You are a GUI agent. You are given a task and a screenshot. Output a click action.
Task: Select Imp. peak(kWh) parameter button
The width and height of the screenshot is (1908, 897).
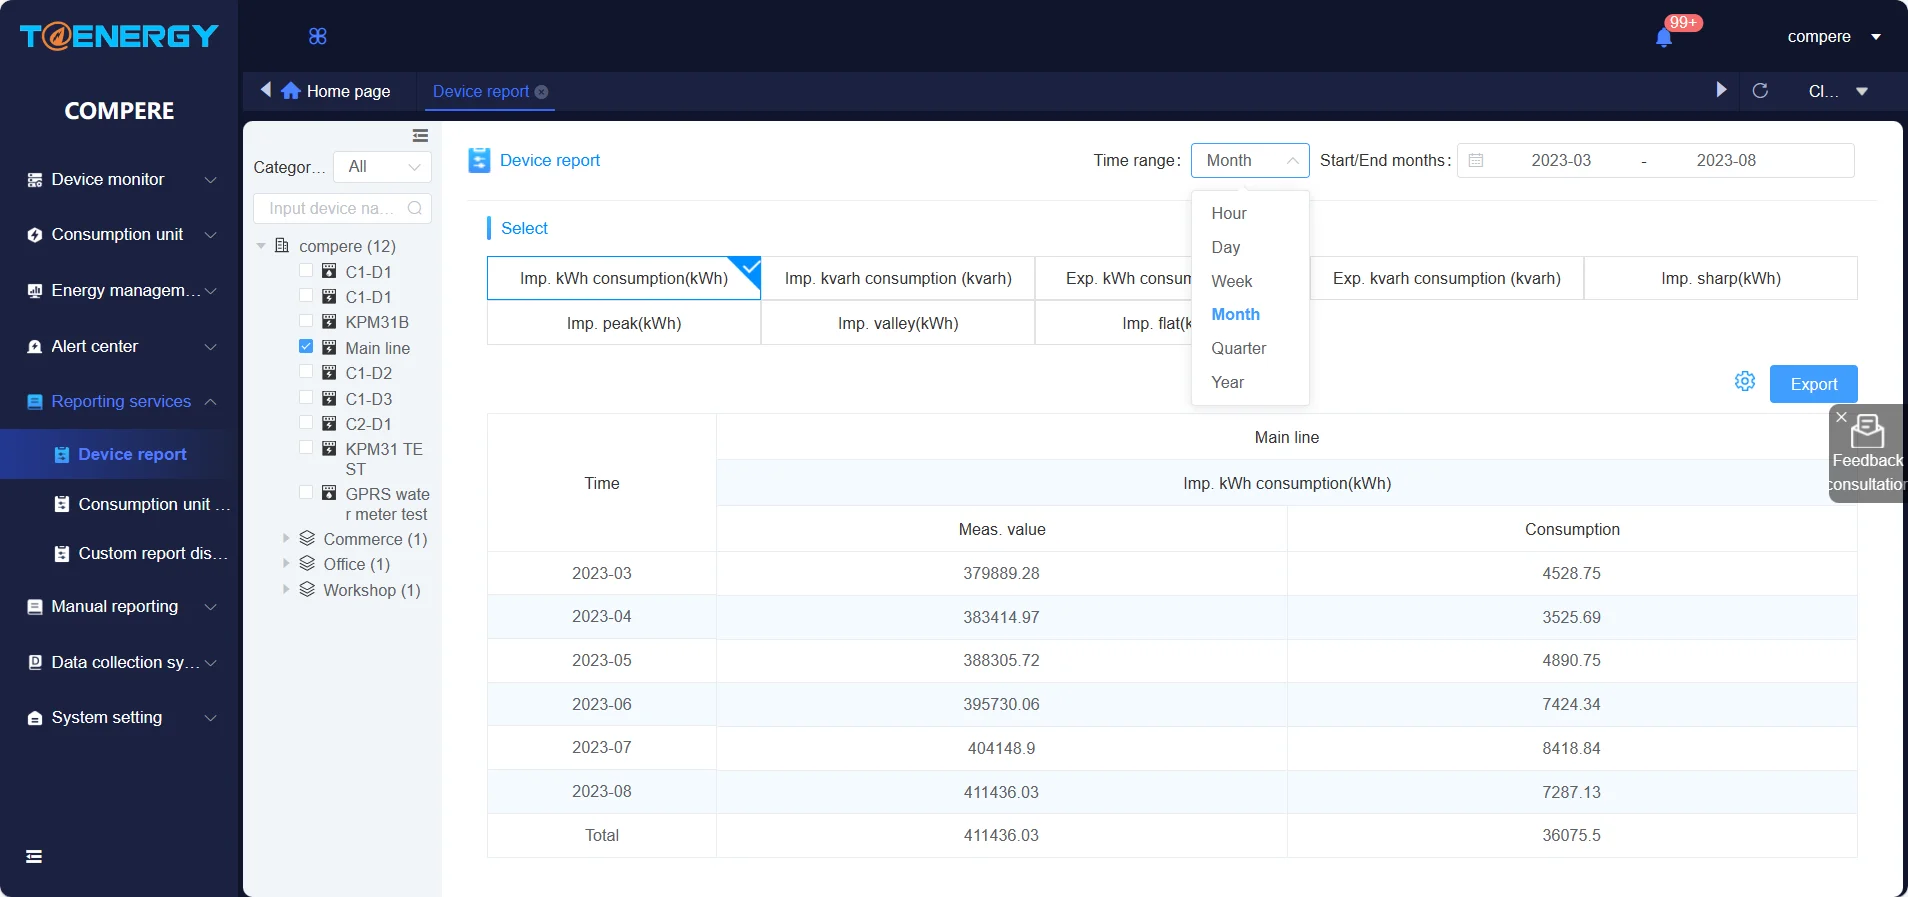pyautogui.click(x=623, y=323)
